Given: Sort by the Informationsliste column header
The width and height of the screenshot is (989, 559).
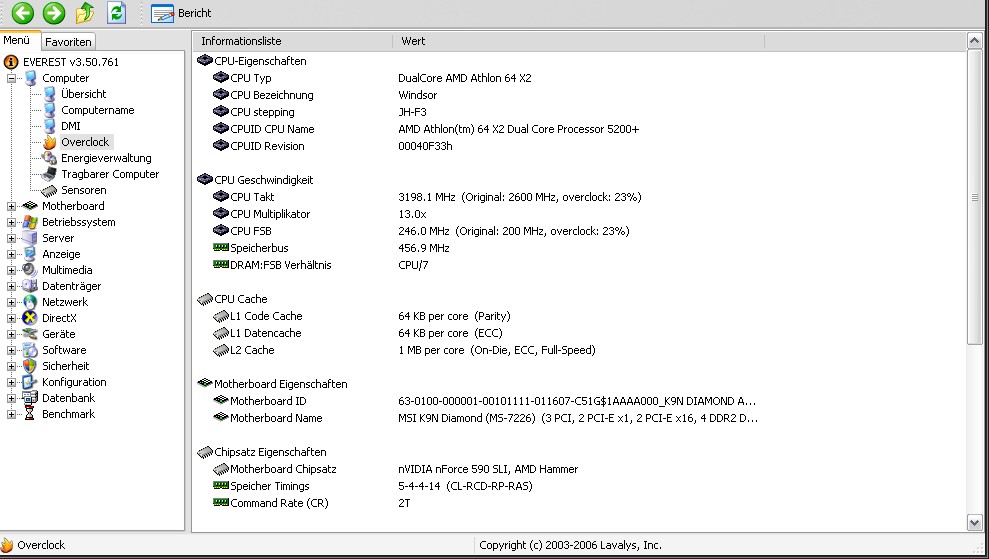Looking at the screenshot, I should [292, 41].
